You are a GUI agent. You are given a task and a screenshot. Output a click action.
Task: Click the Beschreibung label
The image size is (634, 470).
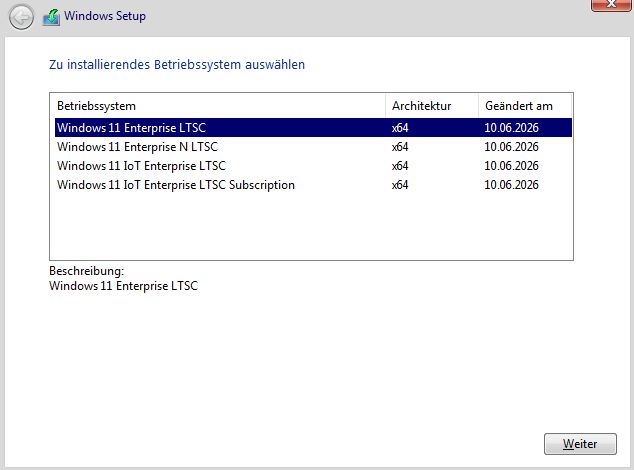(x=87, y=271)
